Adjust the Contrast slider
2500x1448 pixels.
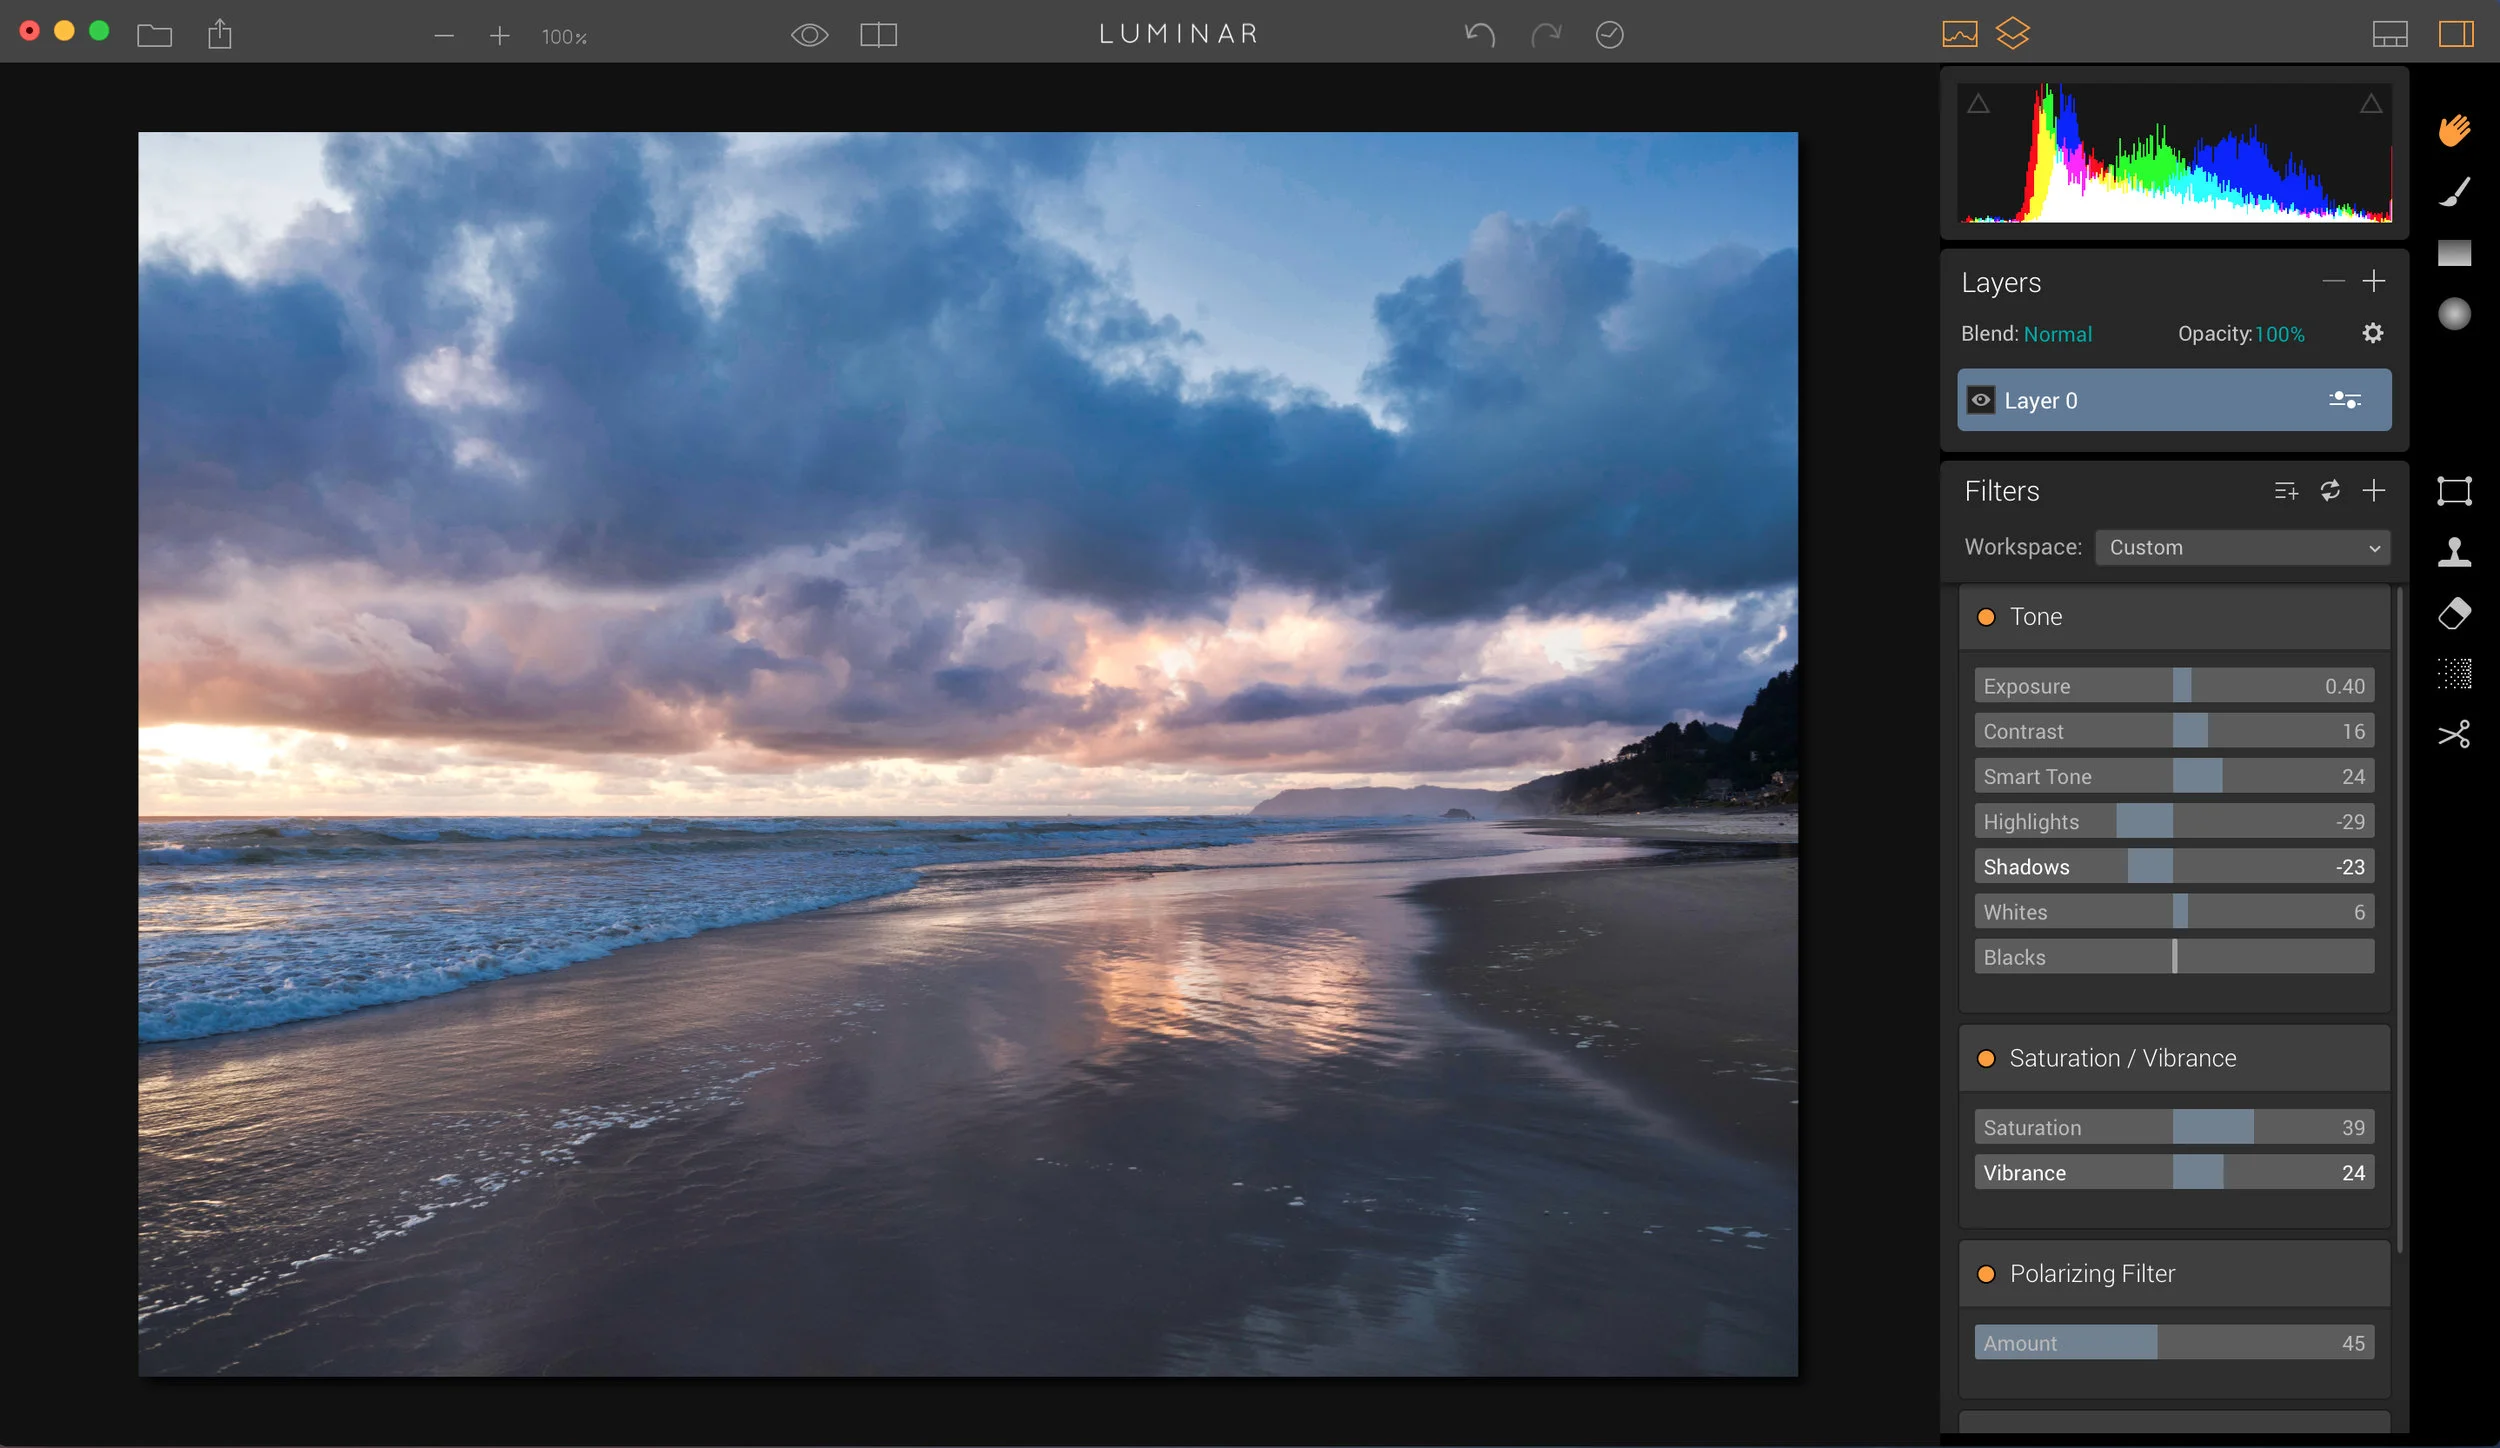tap(2174, 731)
